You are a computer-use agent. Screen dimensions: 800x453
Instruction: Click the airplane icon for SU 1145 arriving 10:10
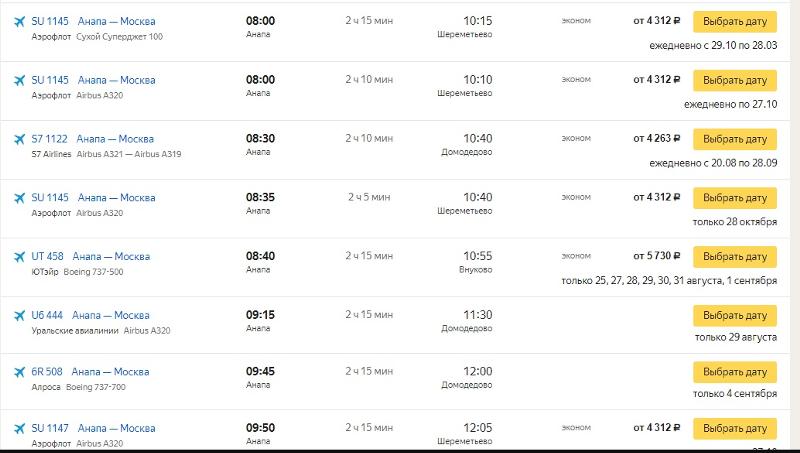coord(19,80)
